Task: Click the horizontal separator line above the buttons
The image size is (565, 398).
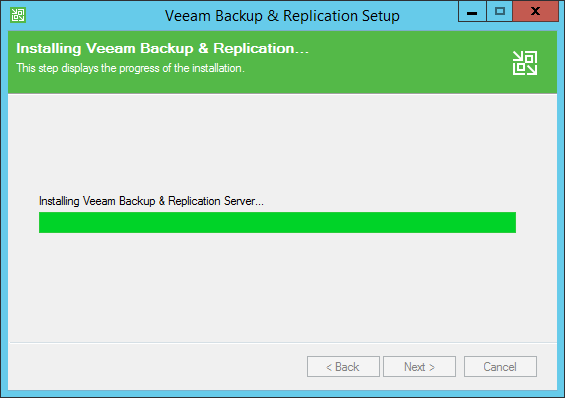Action: [283, 342]
